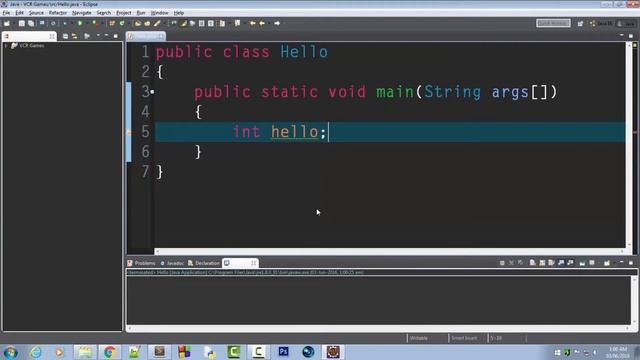This screenshot has width=640, height=360.
Task: Open the Run menu
Action: [141, 13]
